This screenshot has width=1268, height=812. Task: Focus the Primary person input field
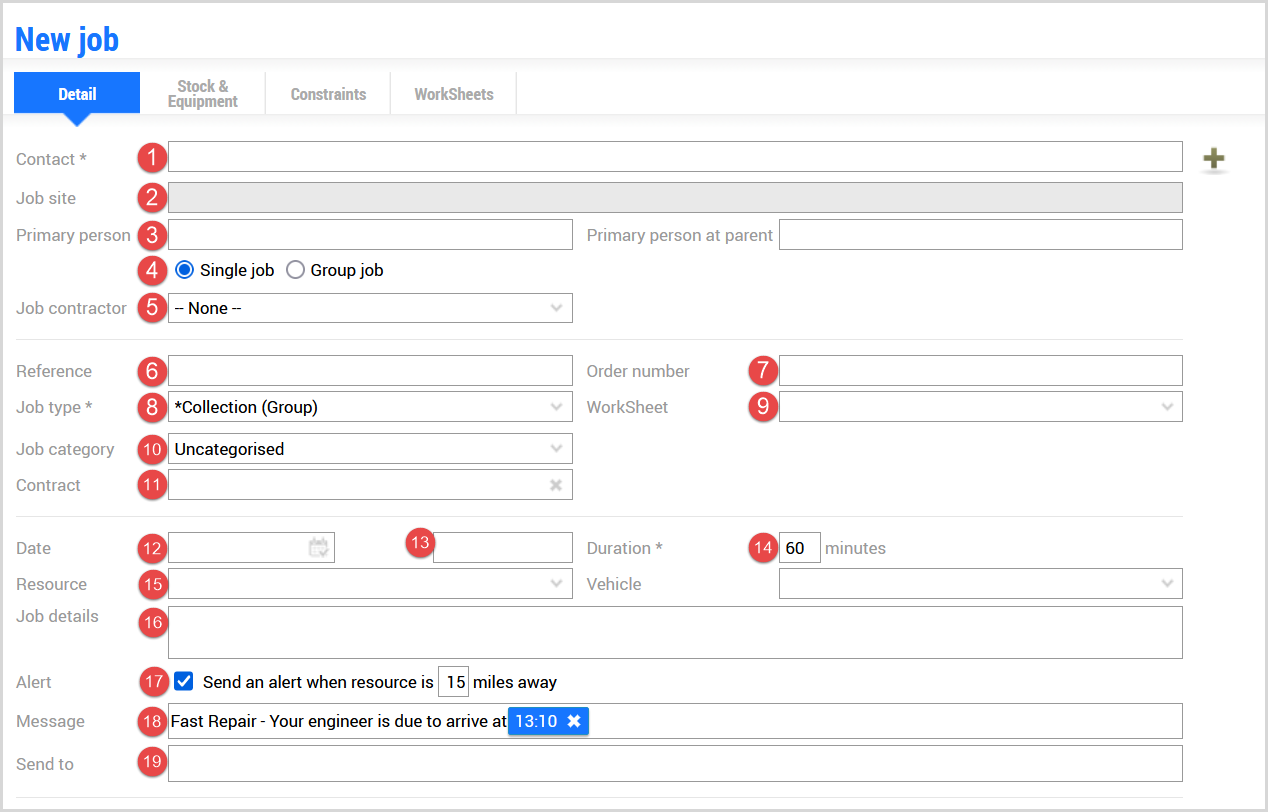pos(370,235)
